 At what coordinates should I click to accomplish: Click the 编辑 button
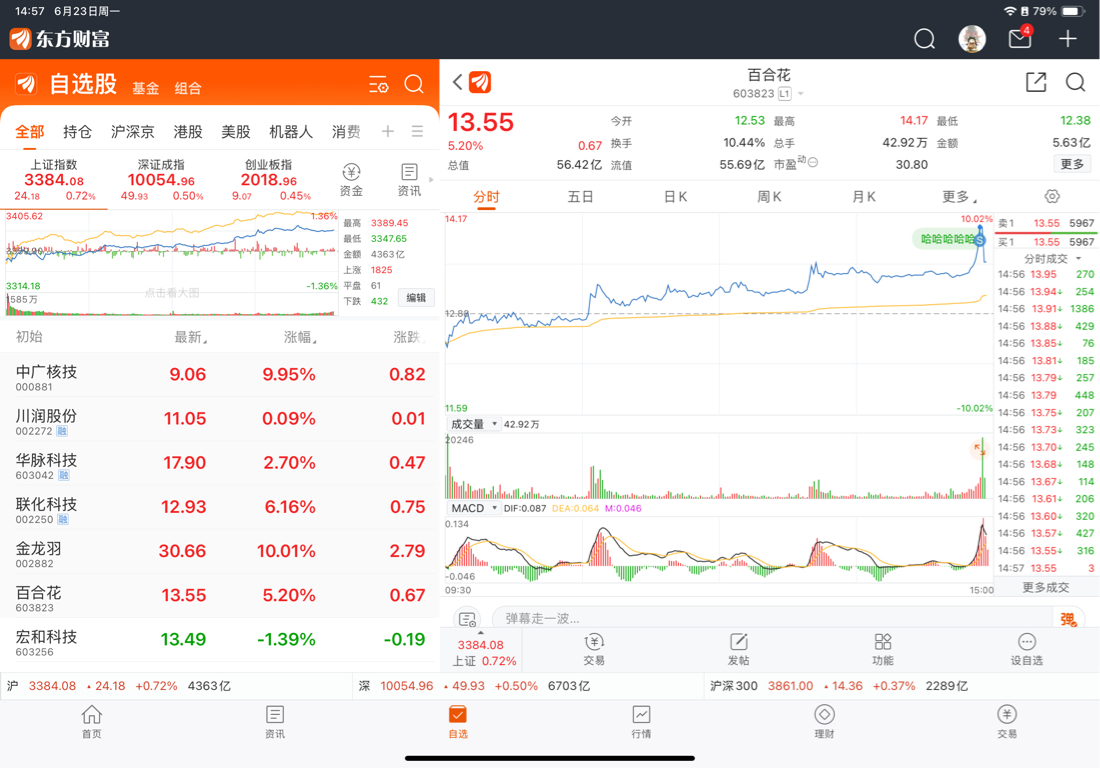(416, 297)
